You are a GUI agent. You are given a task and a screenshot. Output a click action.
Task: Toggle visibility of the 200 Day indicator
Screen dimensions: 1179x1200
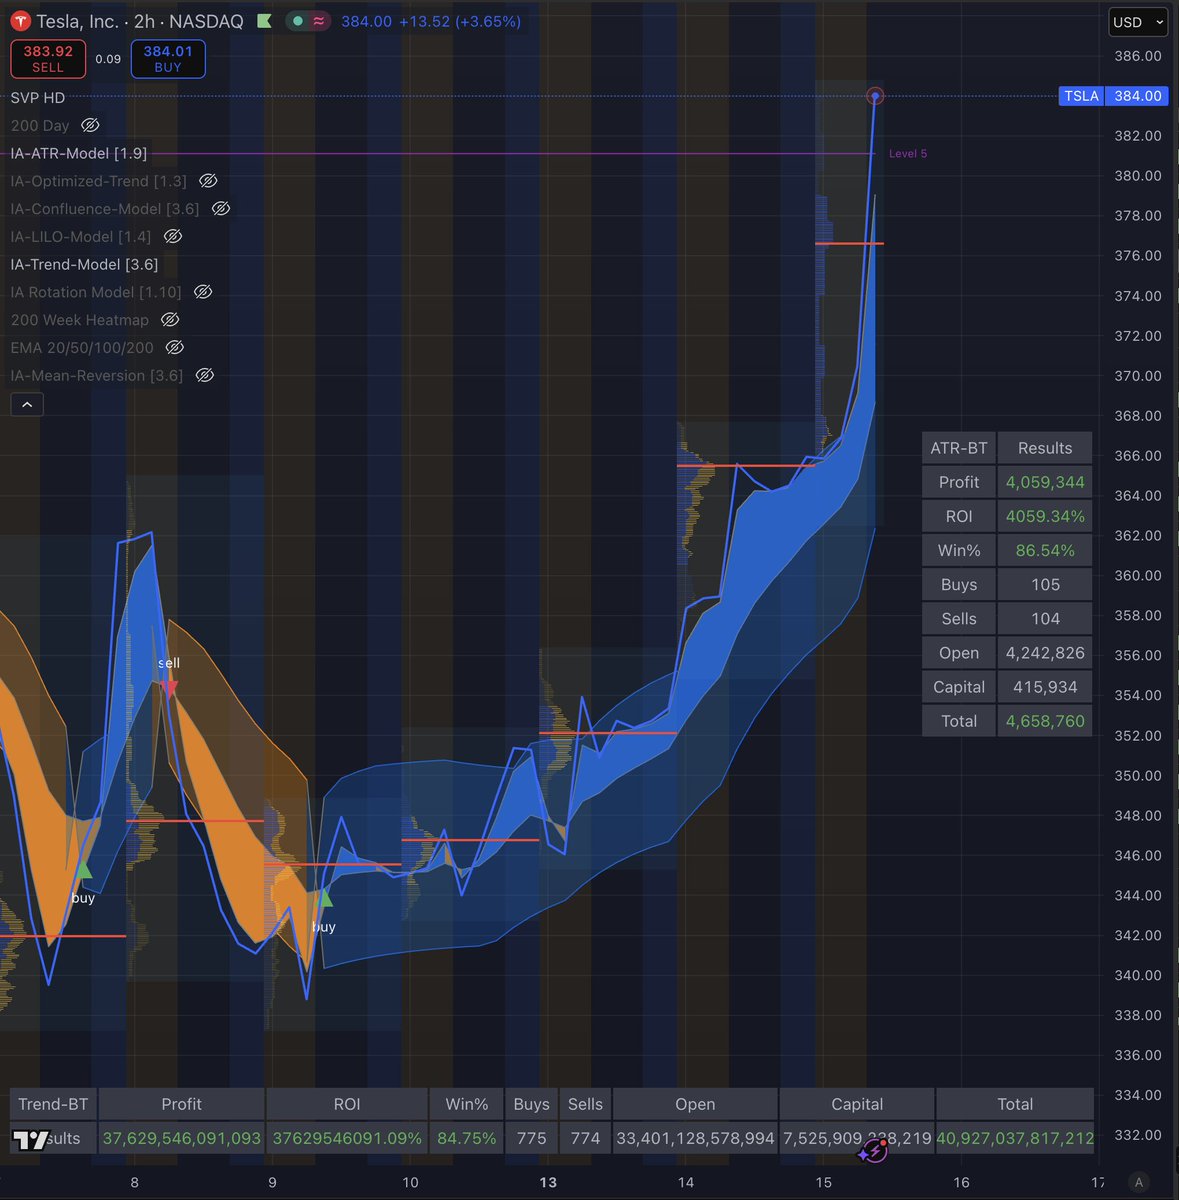click(90, 126)
